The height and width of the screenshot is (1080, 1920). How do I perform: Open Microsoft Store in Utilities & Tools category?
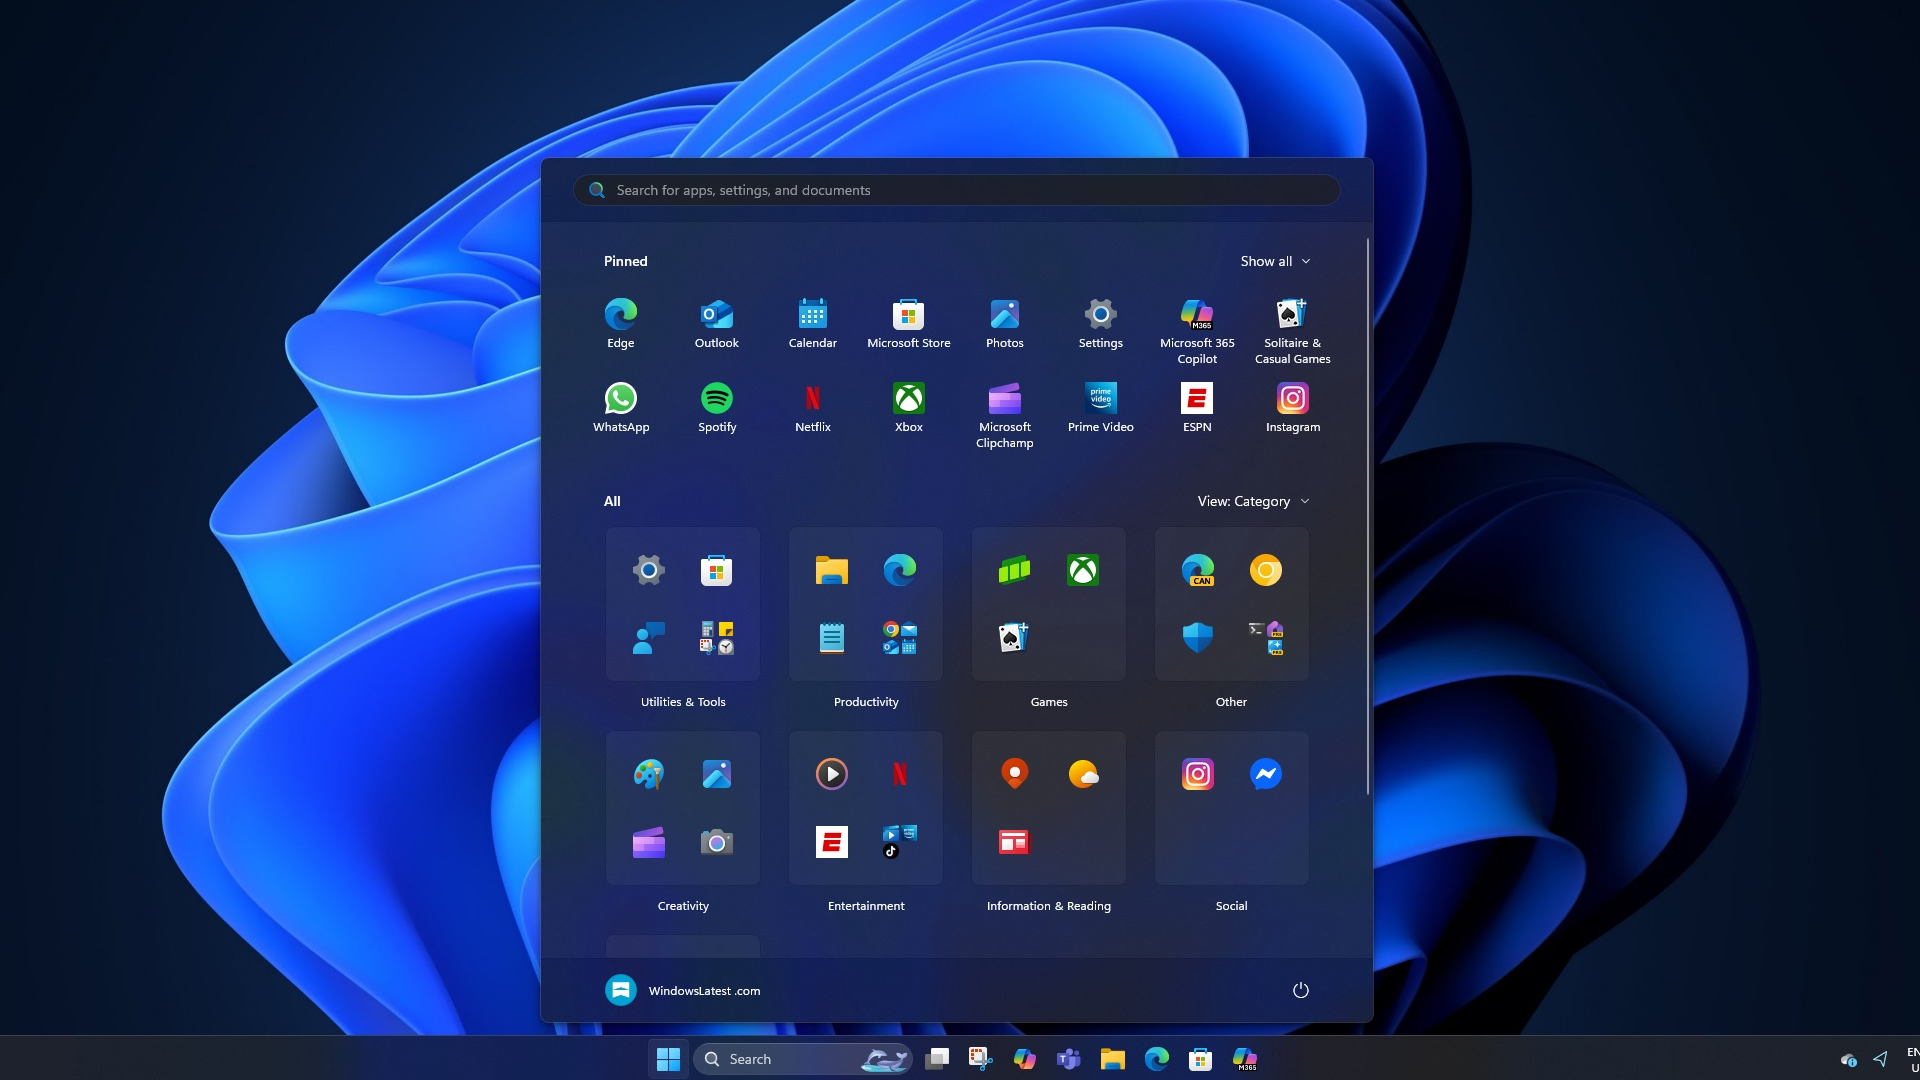[716, 570]
